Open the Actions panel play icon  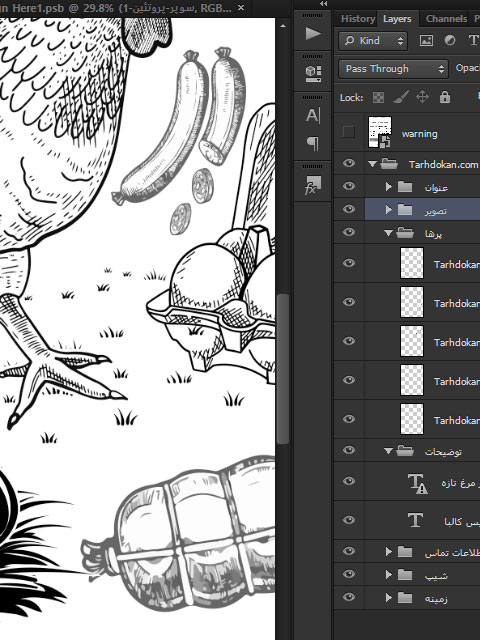click(313, 33)
